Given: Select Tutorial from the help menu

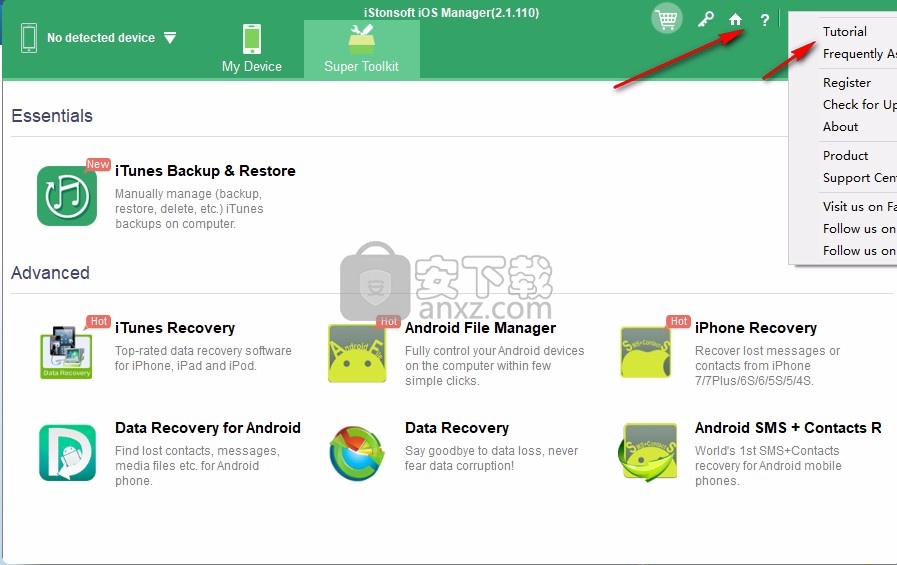Looking at the screenshot, I should coord(844,31).
